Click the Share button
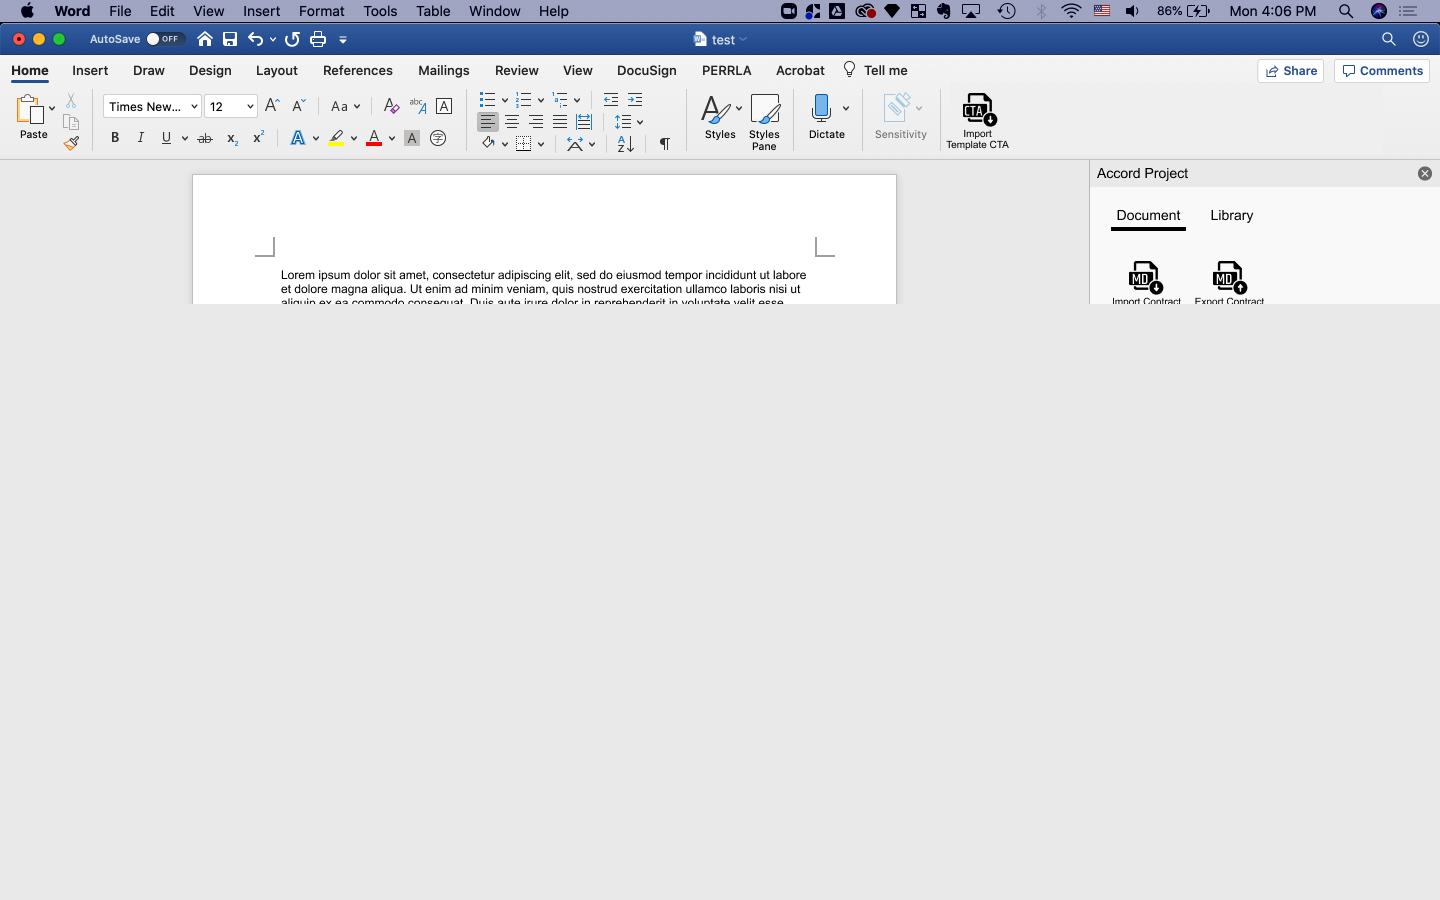This screenshot has width=1440, height=900. coord(1290,70)
